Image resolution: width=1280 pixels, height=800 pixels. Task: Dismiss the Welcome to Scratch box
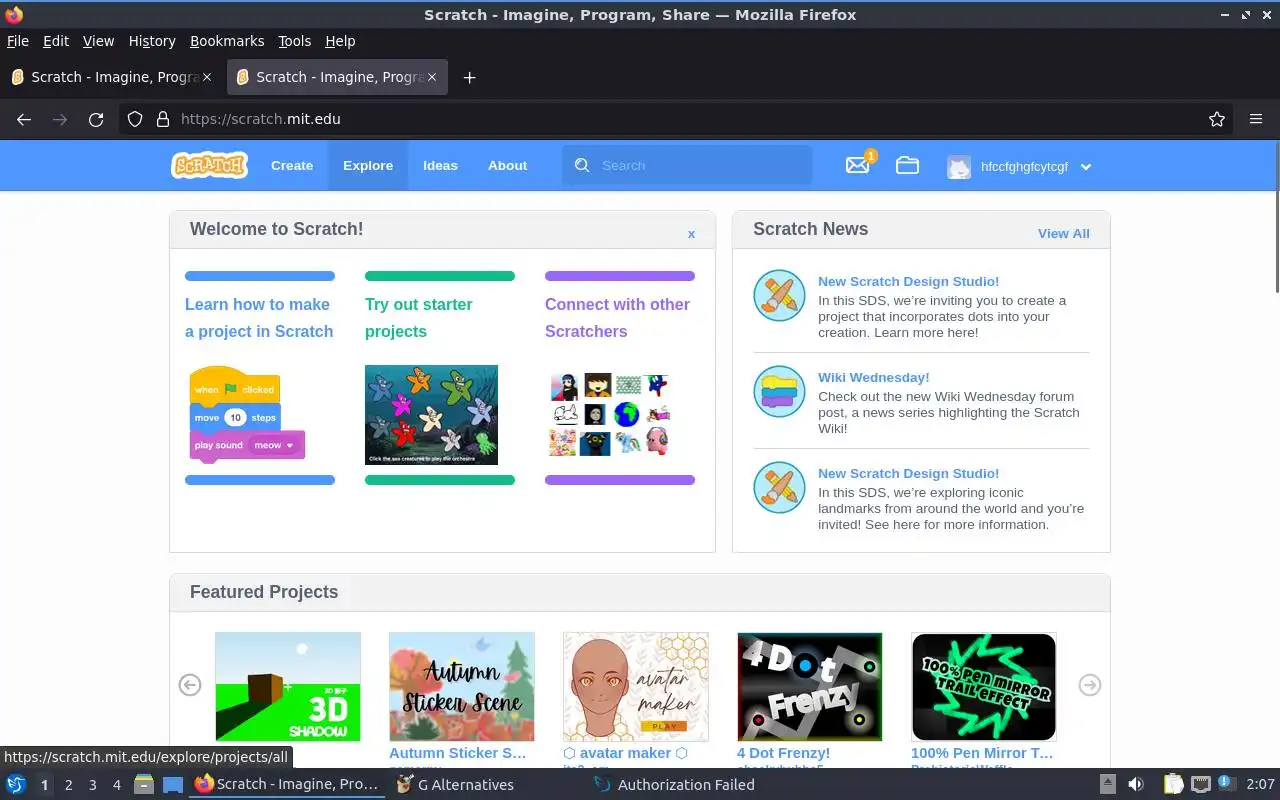click(691, 234)
